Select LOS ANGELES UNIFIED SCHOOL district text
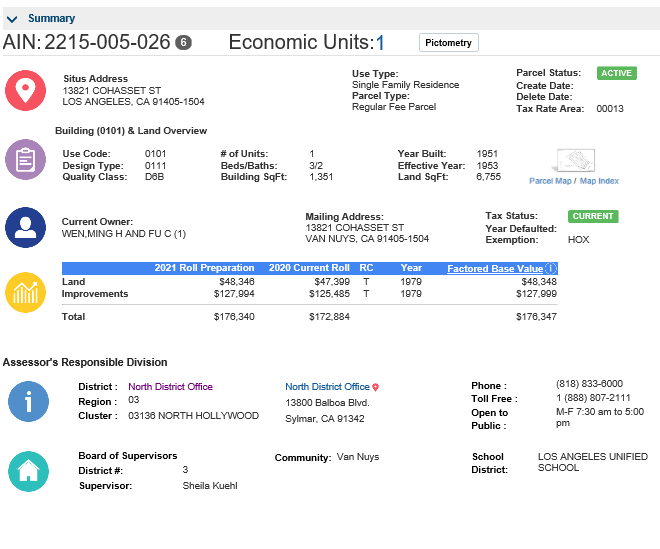The width and height of the screenshot is (660, 549). click(593, 462)
